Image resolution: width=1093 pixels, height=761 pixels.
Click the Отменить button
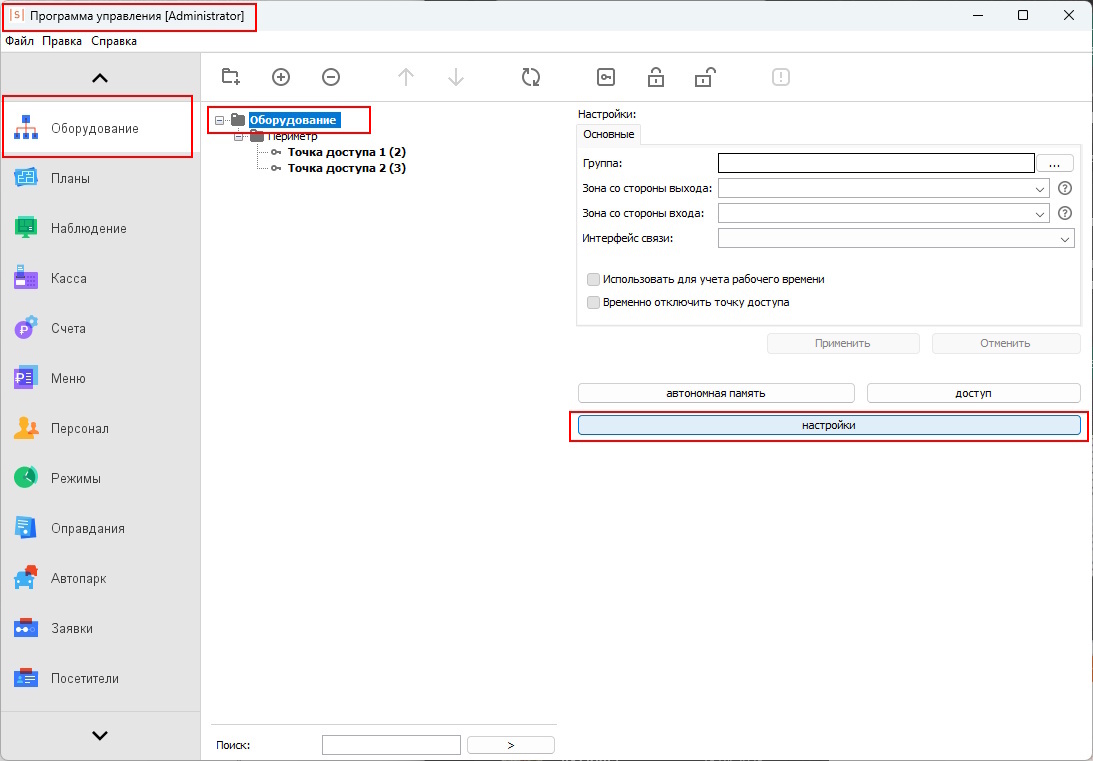coord(1006,343)
